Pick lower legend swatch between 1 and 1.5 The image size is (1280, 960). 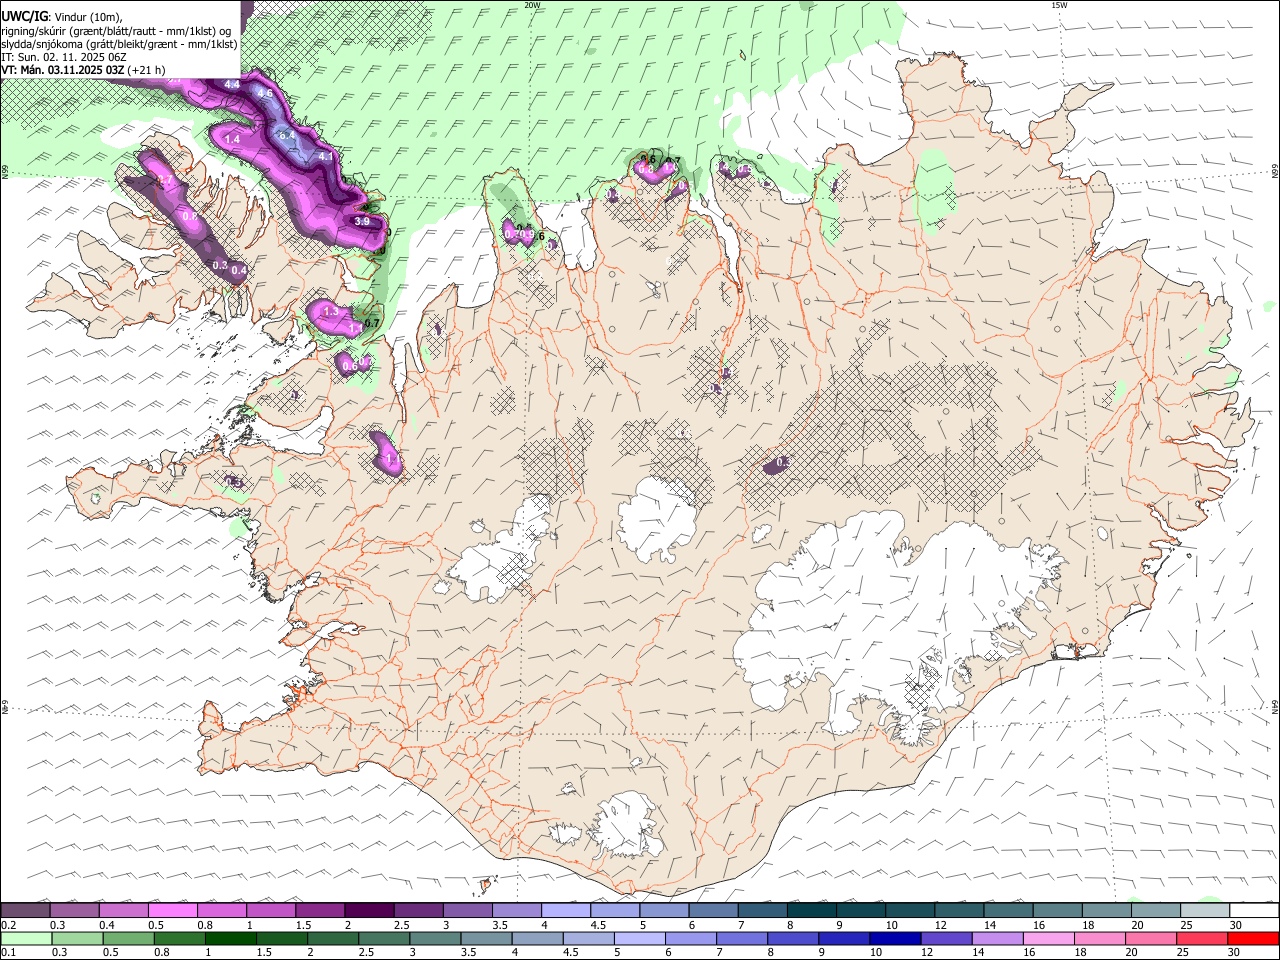(x=230, y=938)
